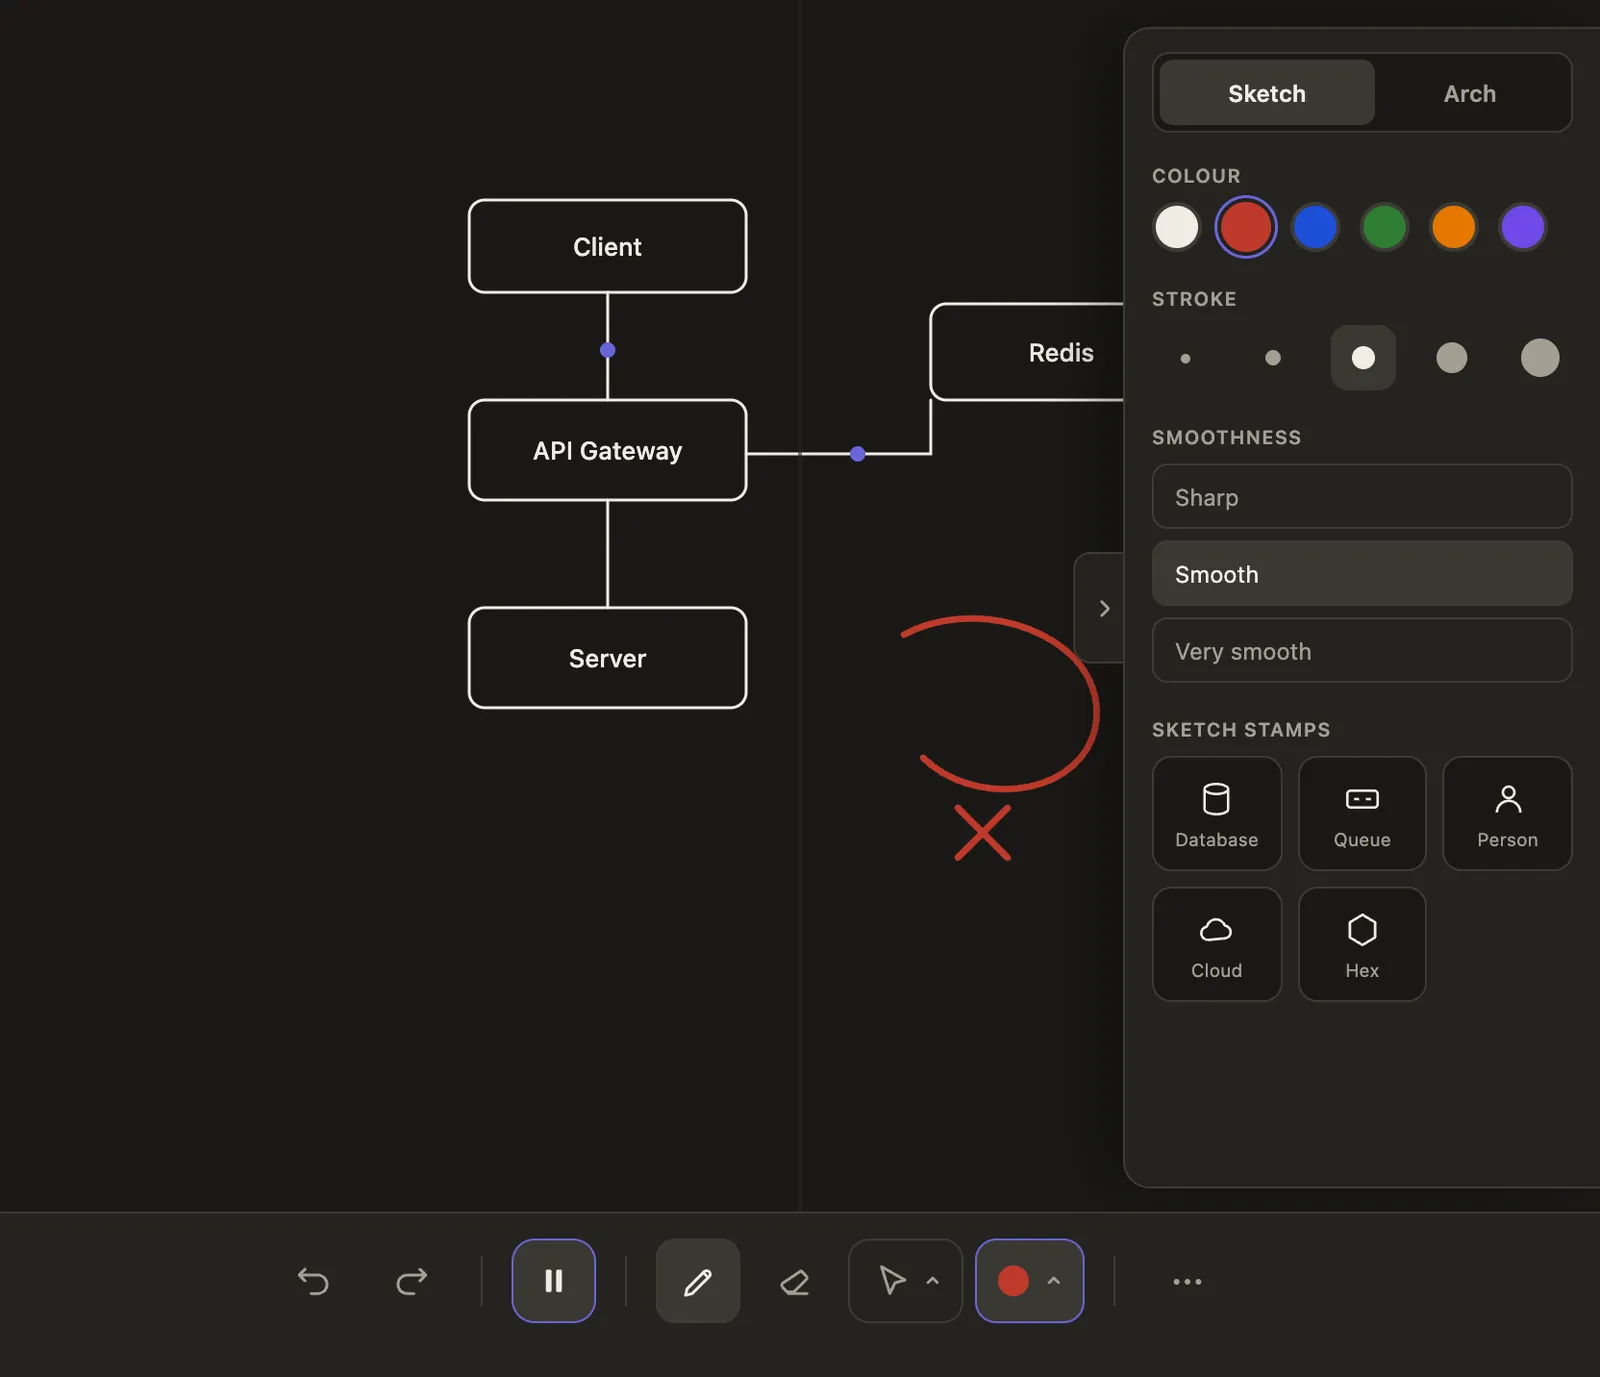Select the Eraser tool
This screenshot has height=1377, width=1600.
tap(795, 1281)
